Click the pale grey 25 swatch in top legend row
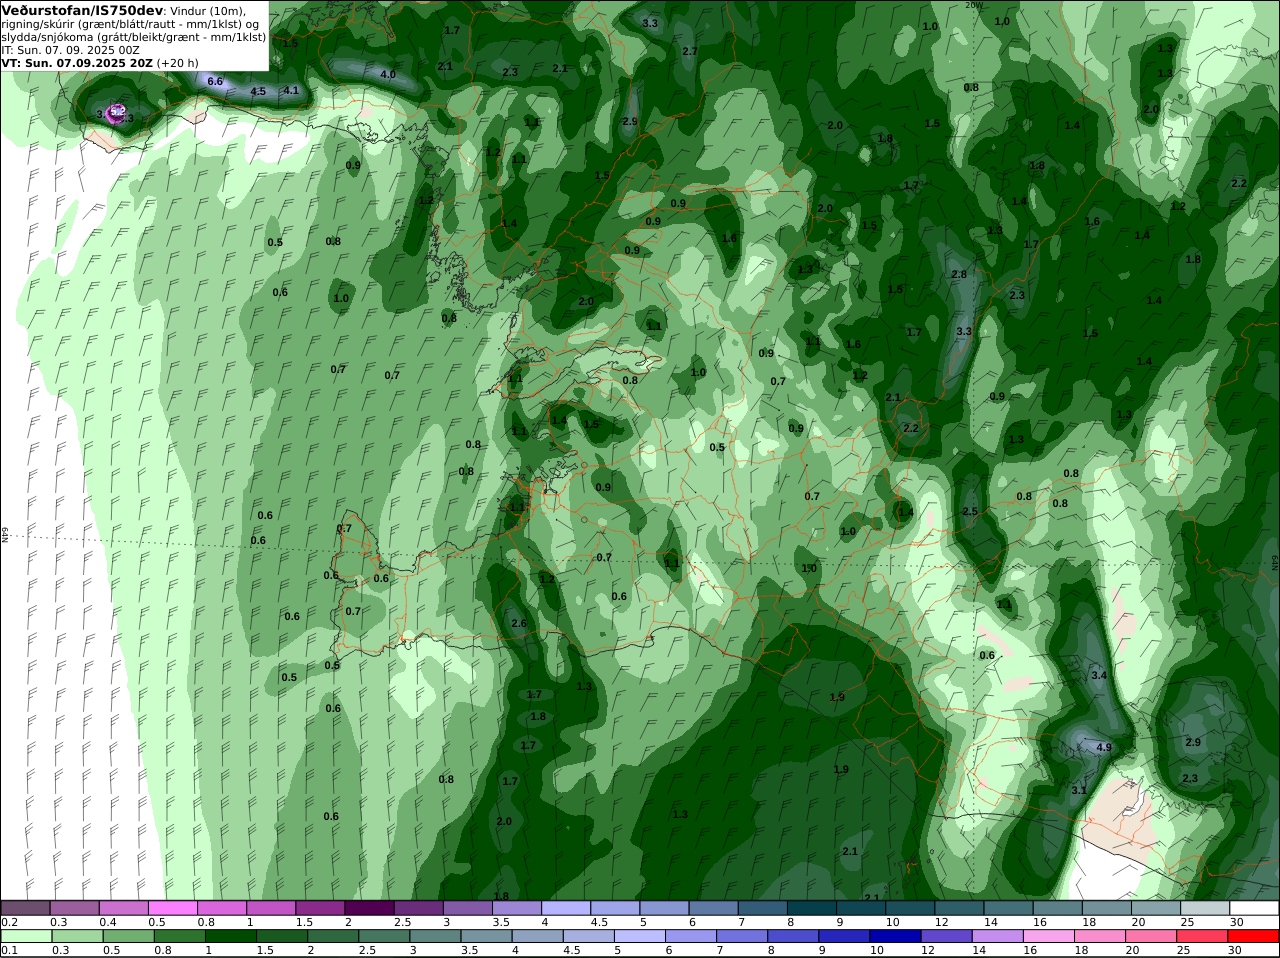This screenshot has width=1280, height=958. point(1206,908)
